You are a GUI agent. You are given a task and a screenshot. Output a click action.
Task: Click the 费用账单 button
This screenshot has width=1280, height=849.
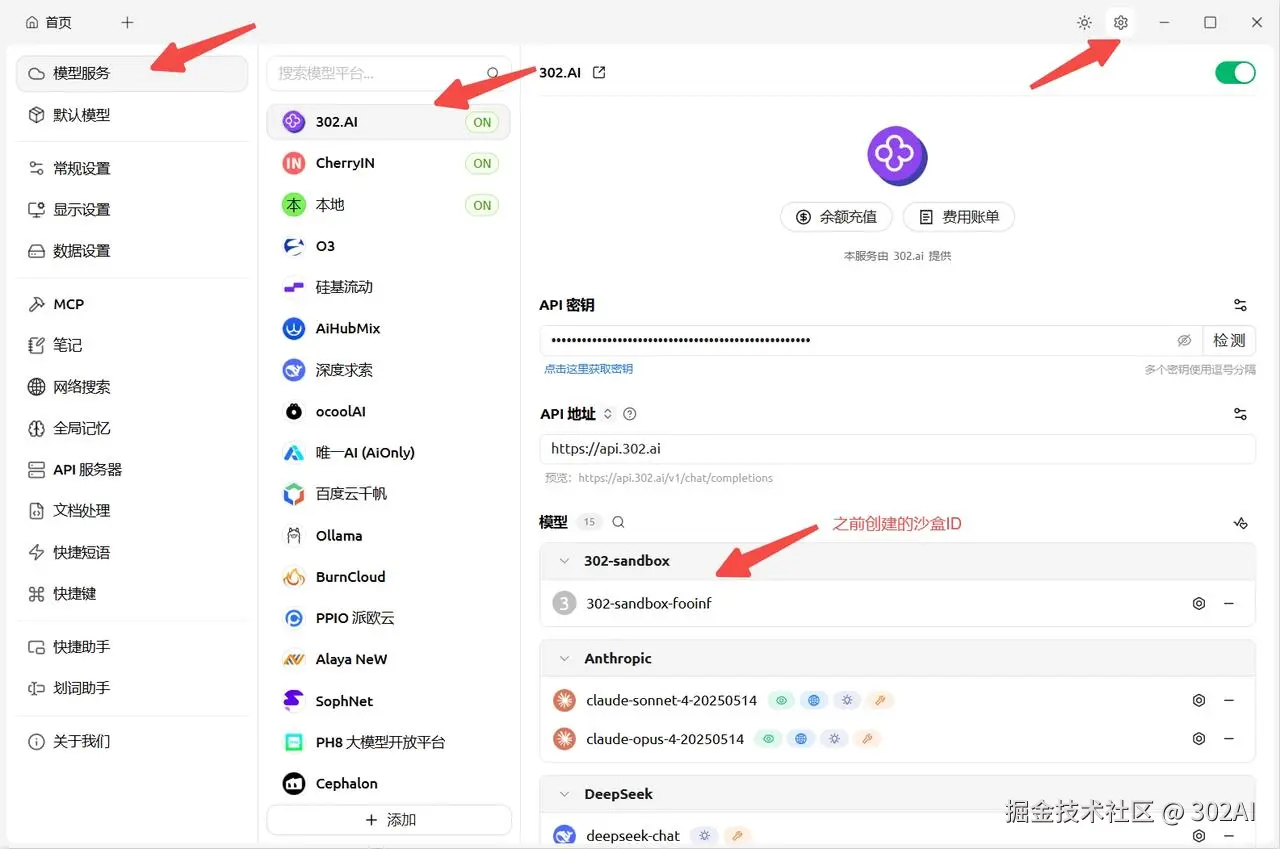click(x=959, y=217)
